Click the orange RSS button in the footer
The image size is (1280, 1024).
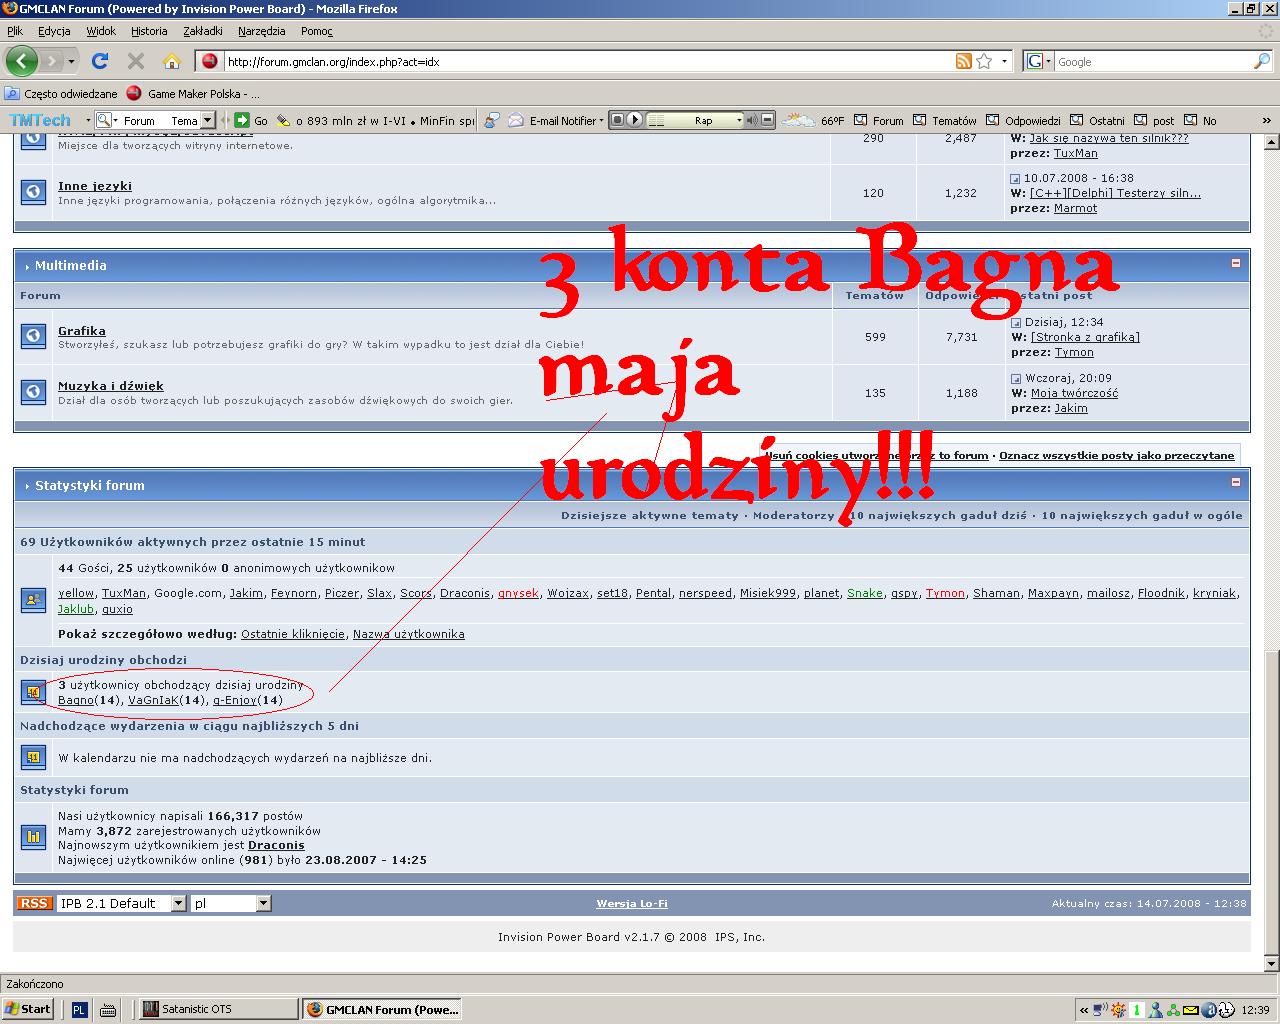[x=33, y=903]
